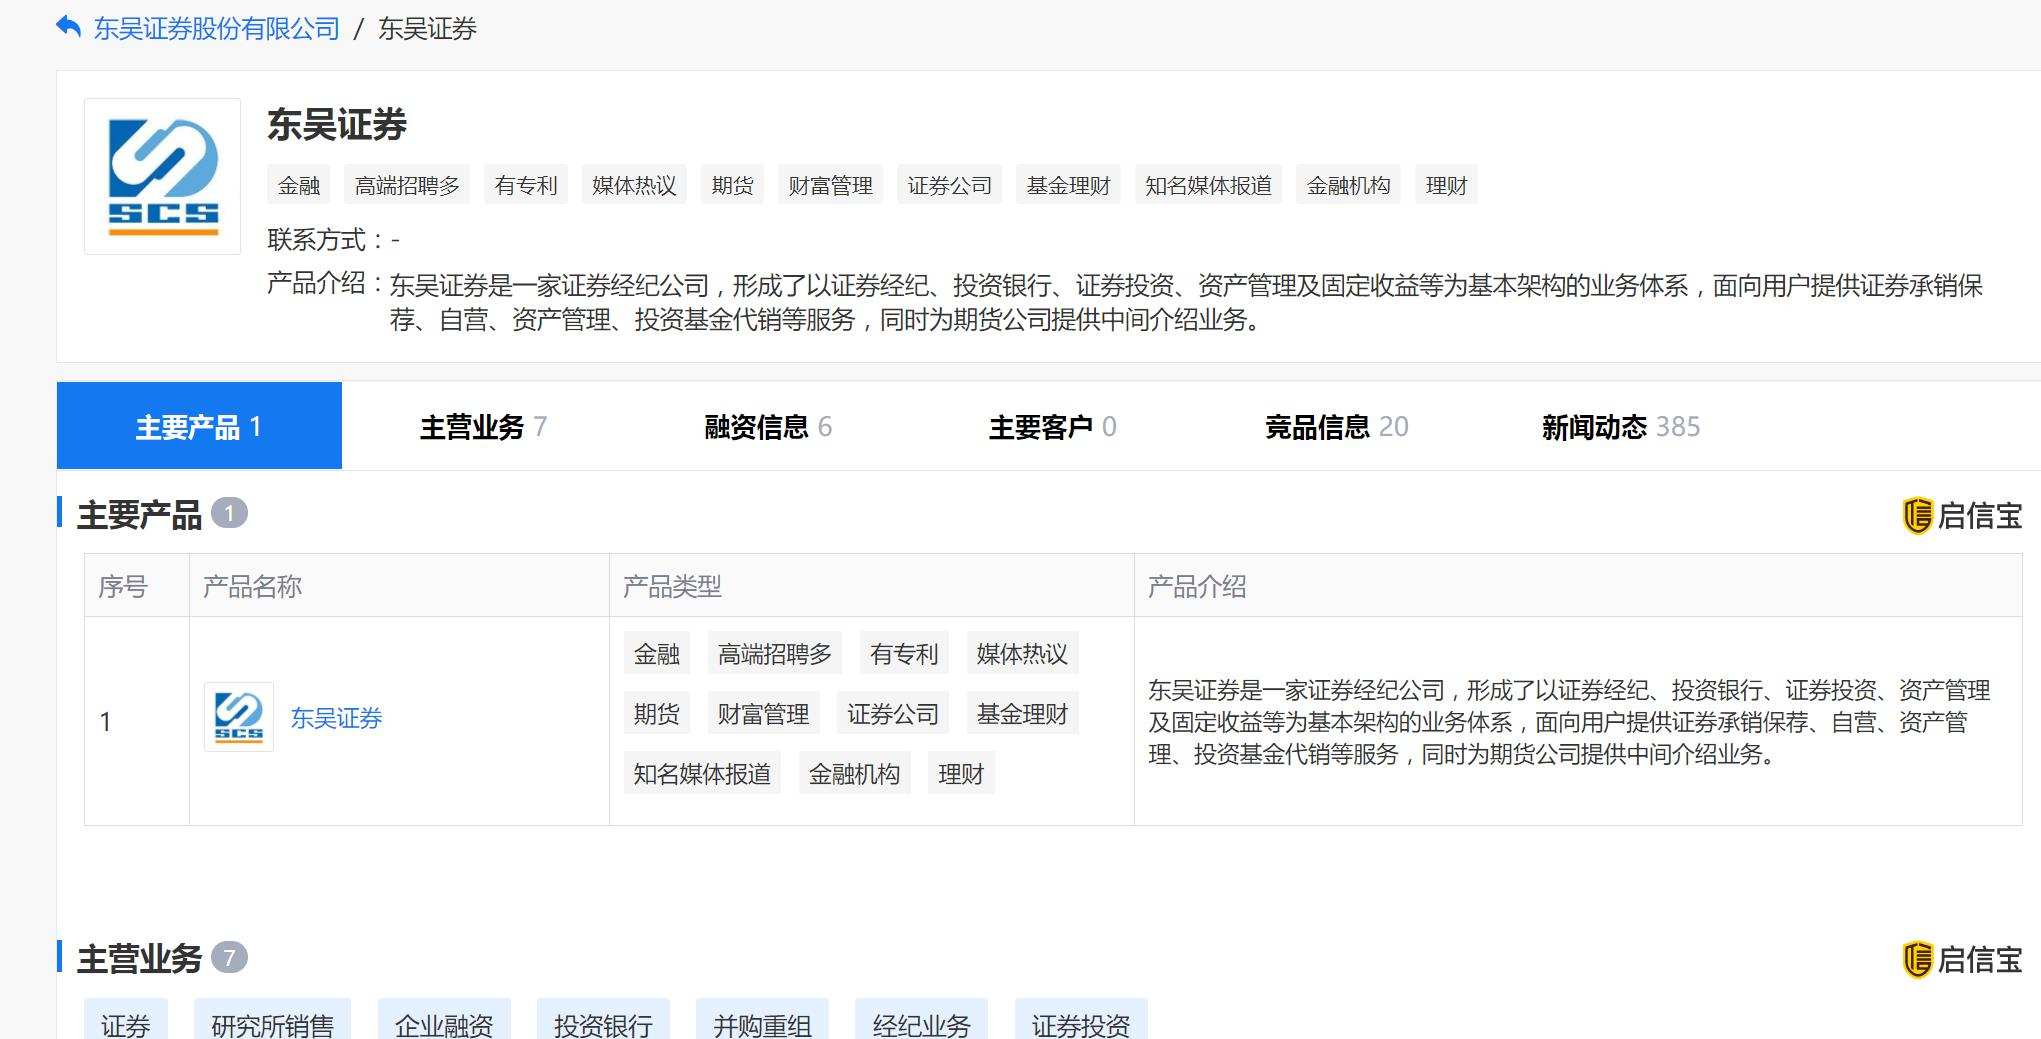Click the 媒体热议 tag under the company title

[x=634, y=185]
